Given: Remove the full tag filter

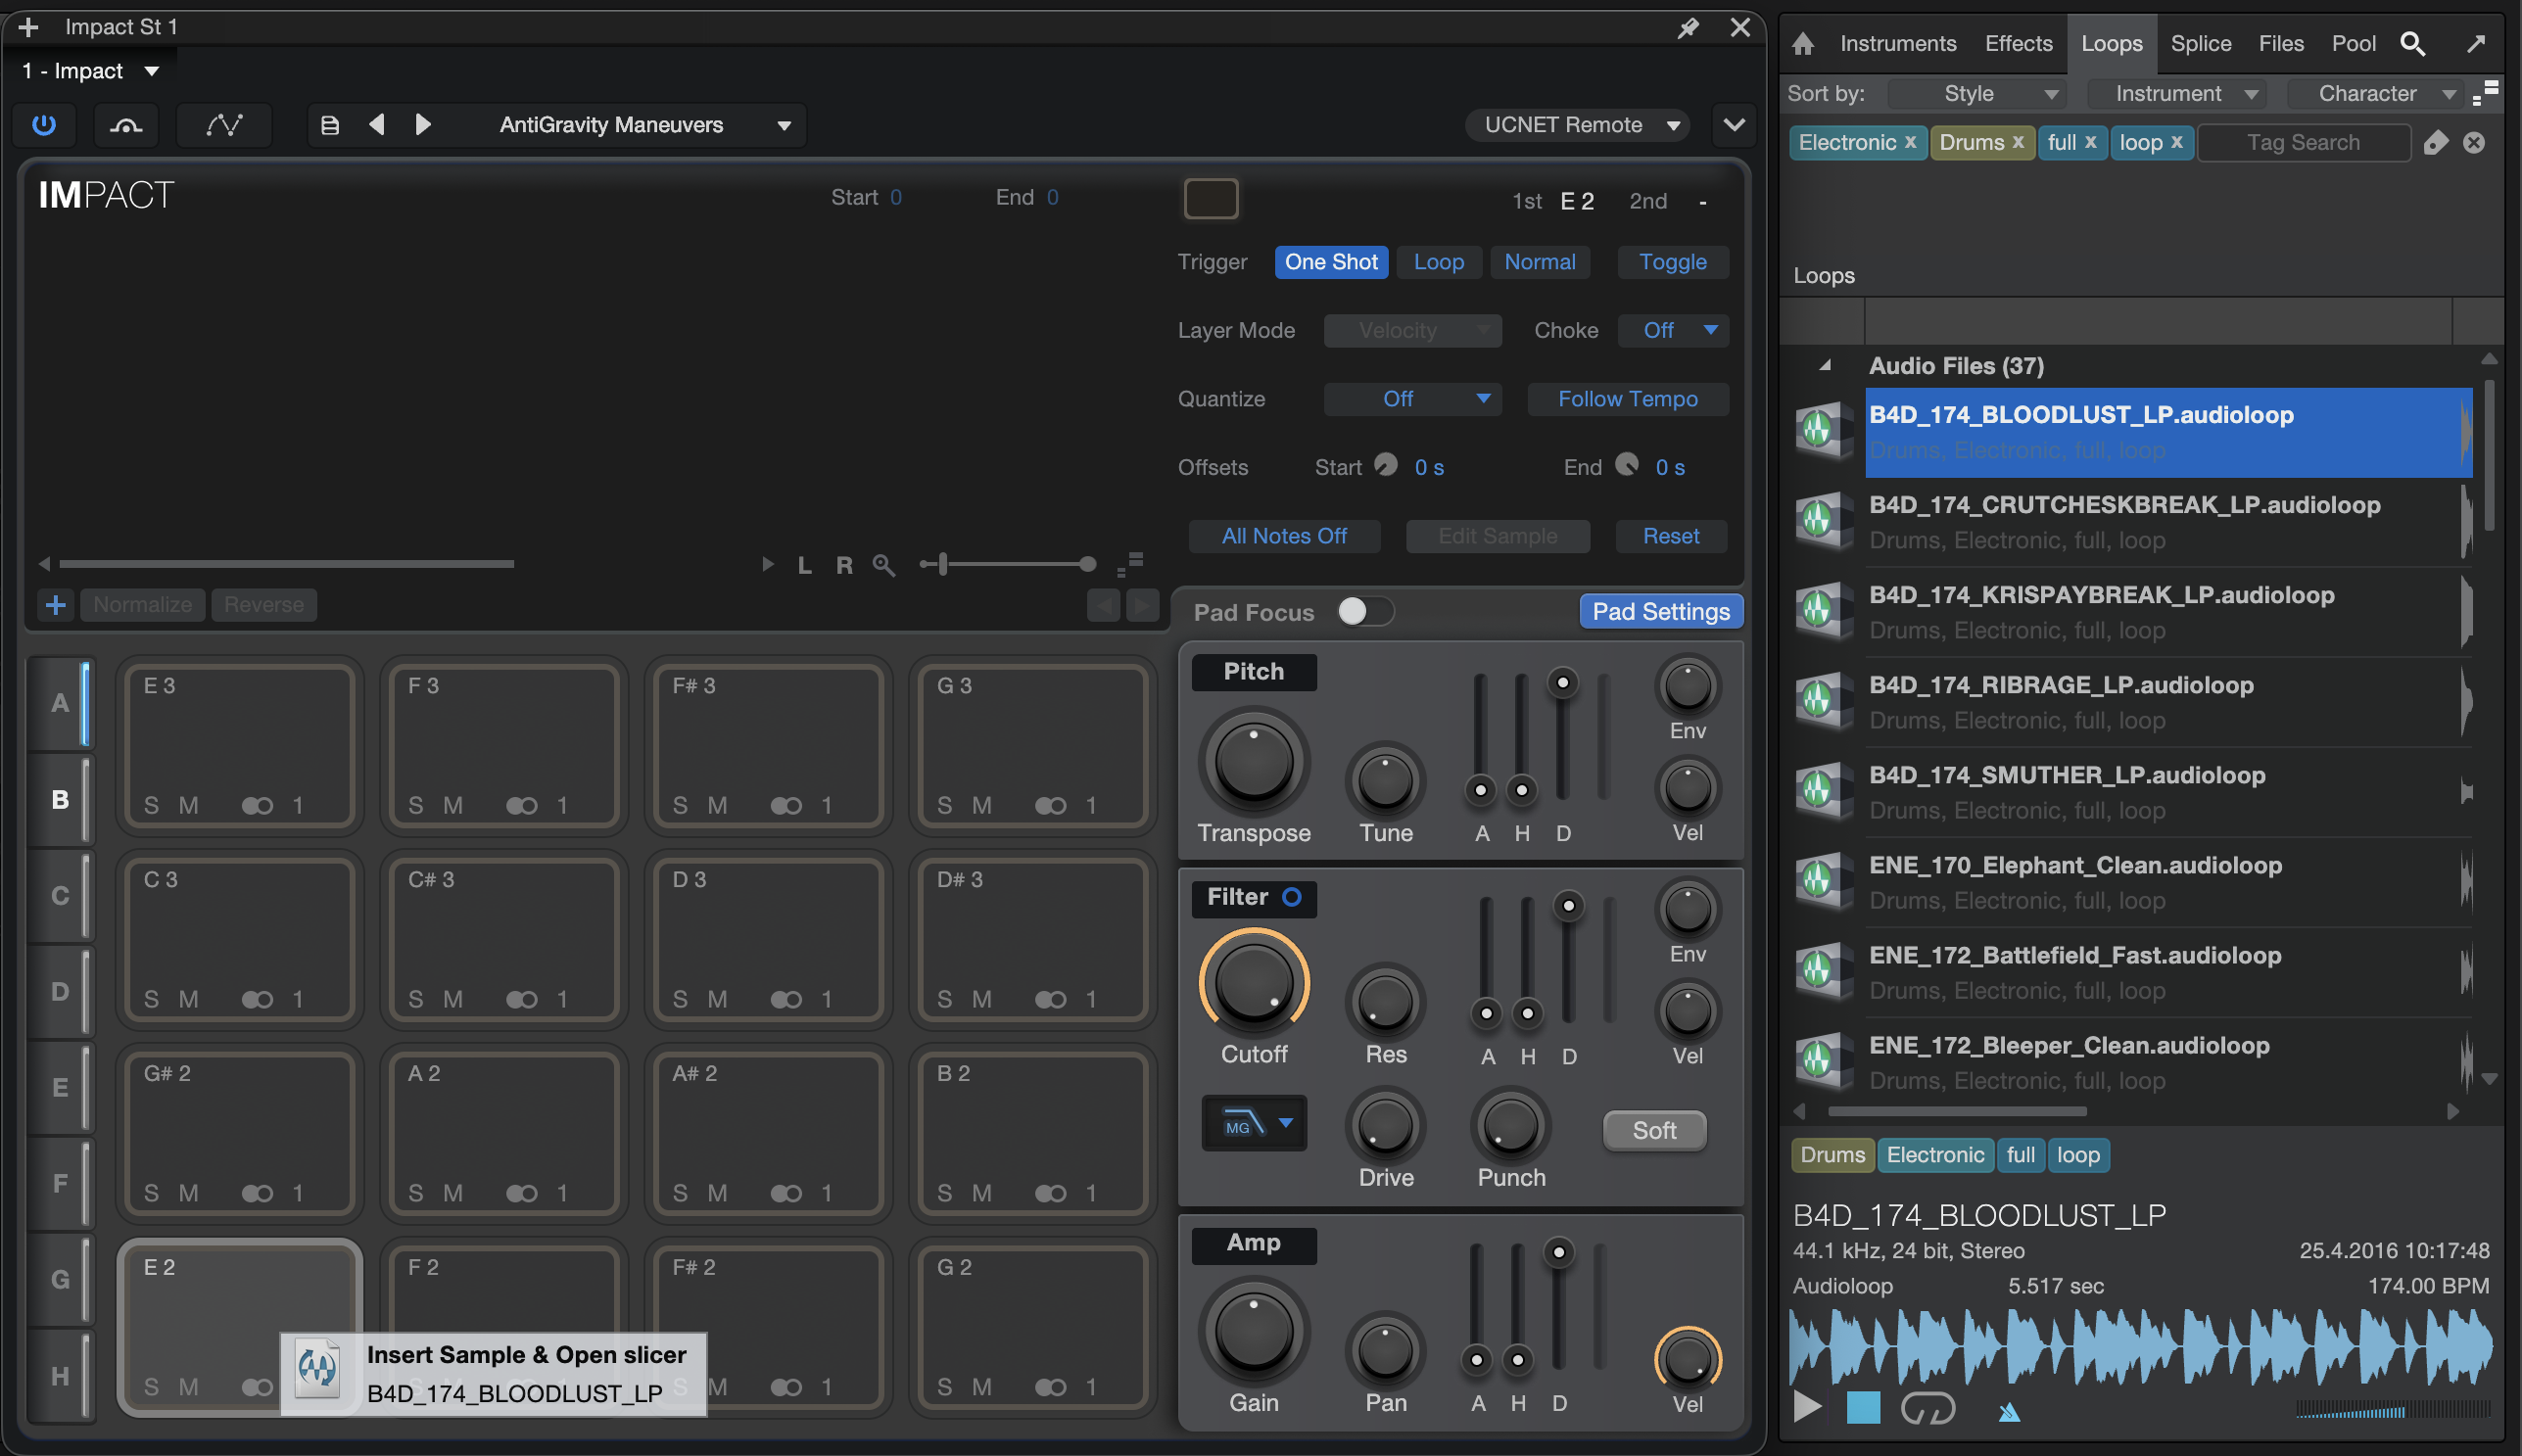Looking at the screenshot, I should [x=2090, y=141].
